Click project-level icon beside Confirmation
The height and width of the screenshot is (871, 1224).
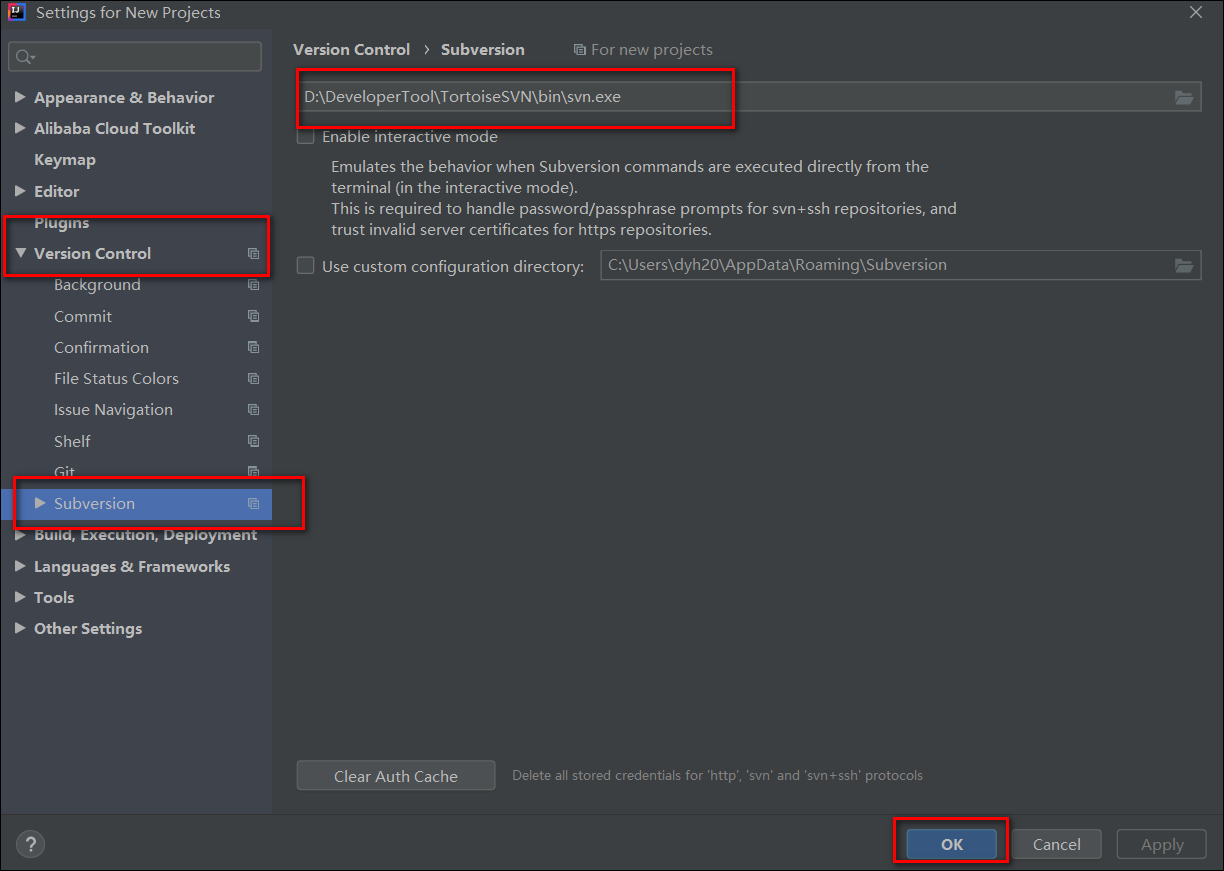(x=254, y=348)
